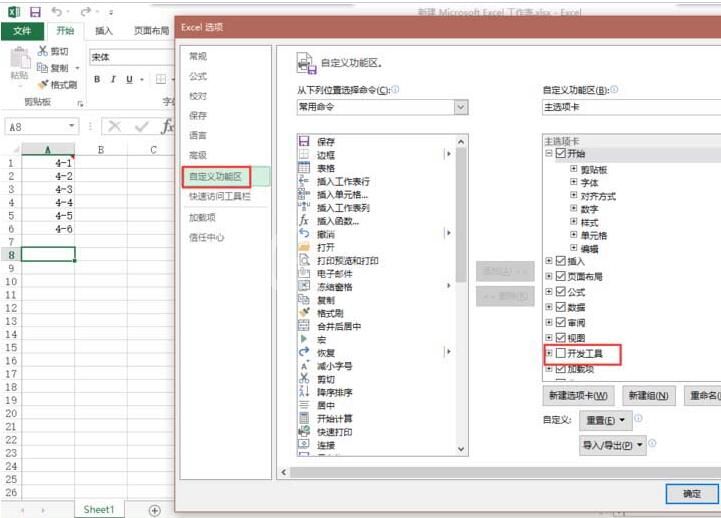Click the formula bar confirm checkmark
721x518 pixels.
point(142,126)
